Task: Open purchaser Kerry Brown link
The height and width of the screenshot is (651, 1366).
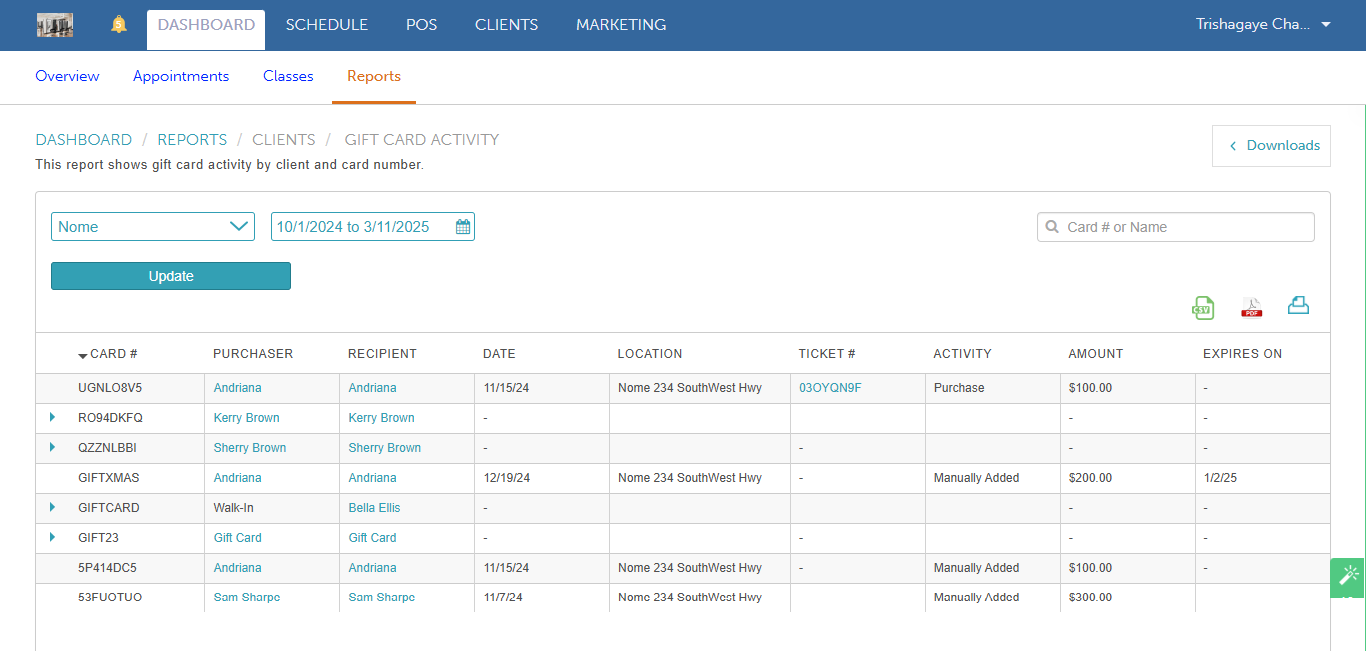Action: tap(247, 418)
